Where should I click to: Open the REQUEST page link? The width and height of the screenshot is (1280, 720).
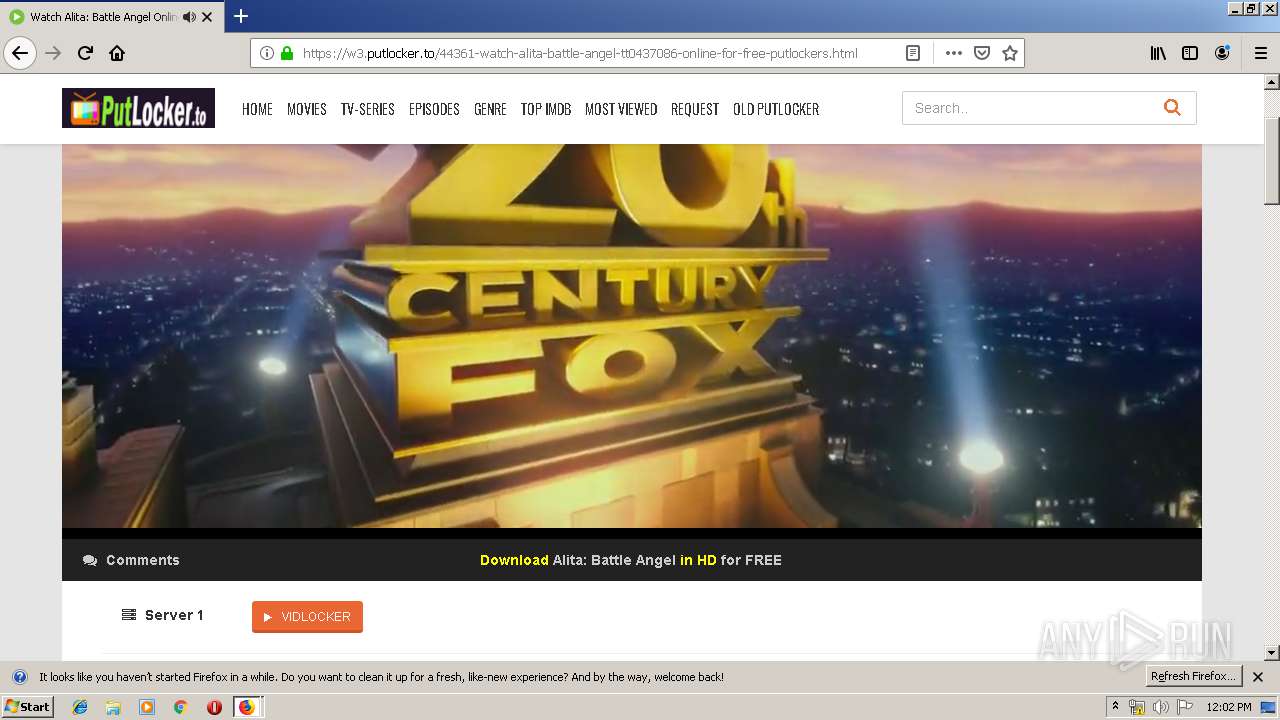tap(695, 109)
